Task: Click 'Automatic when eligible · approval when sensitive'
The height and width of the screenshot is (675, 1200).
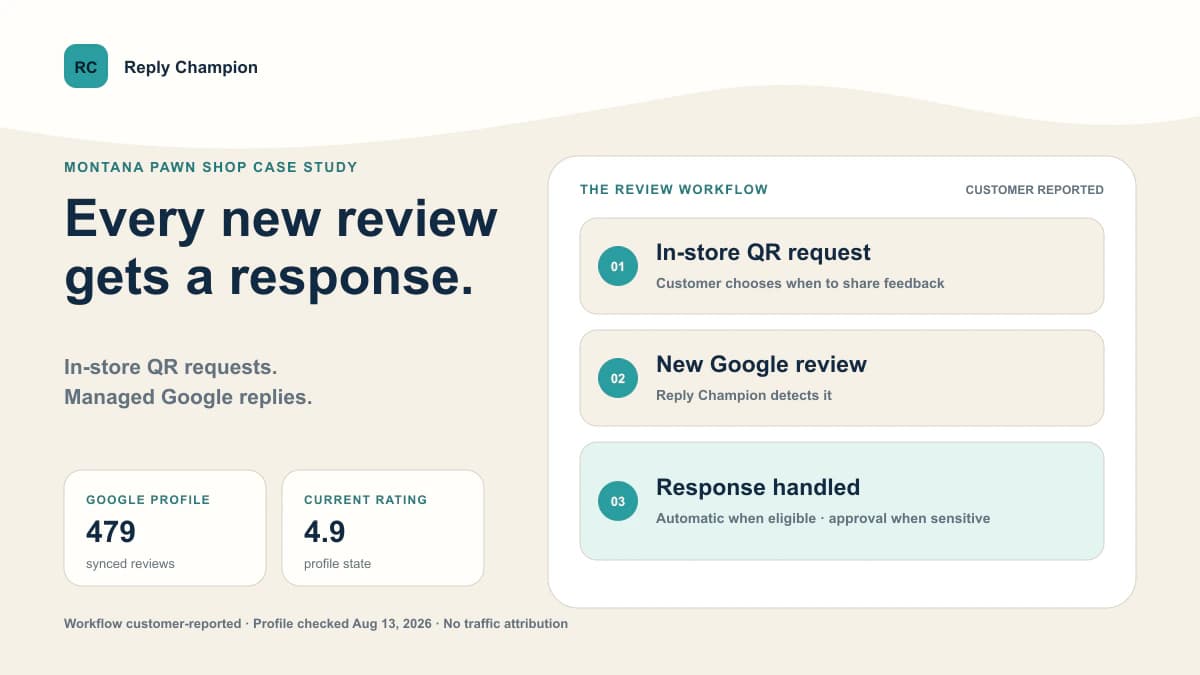Action: (823, 518)
